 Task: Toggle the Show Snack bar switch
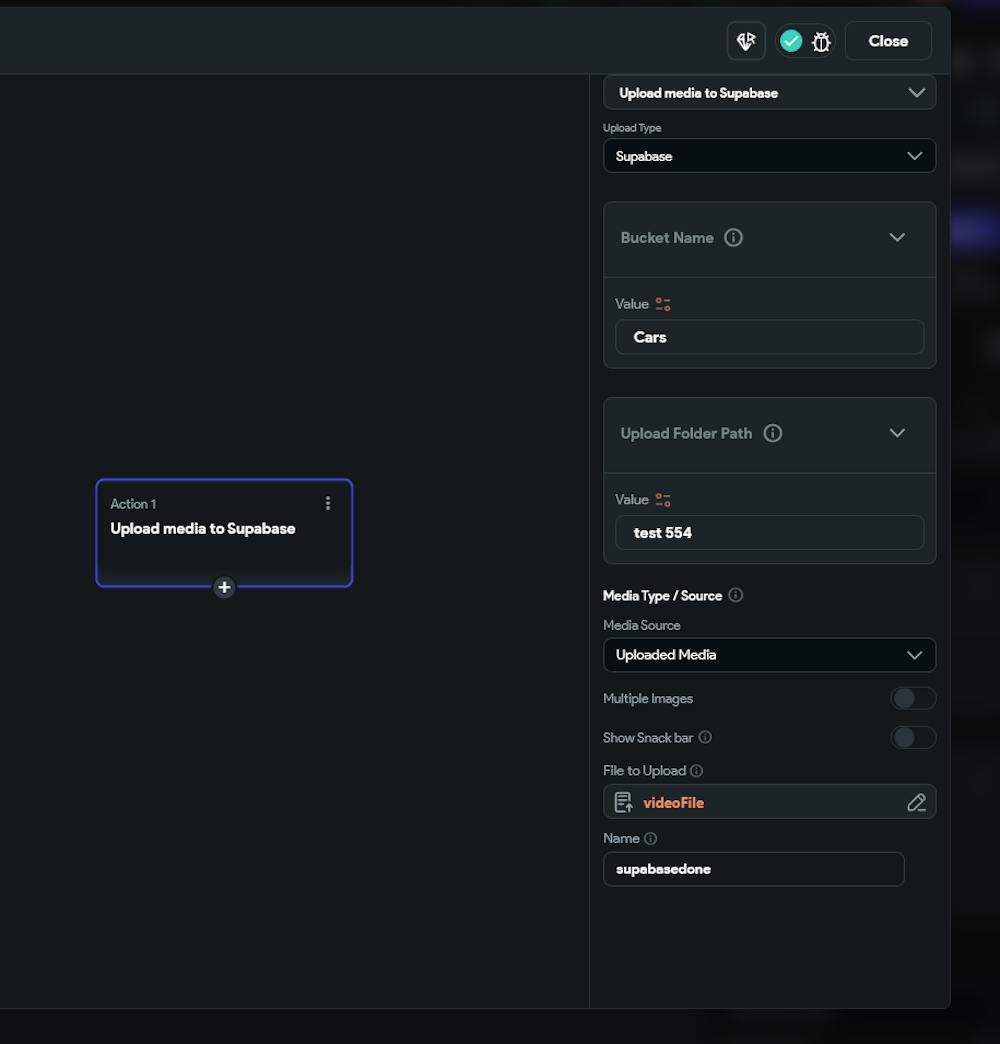pyautogui.click(x=913, y=738)
